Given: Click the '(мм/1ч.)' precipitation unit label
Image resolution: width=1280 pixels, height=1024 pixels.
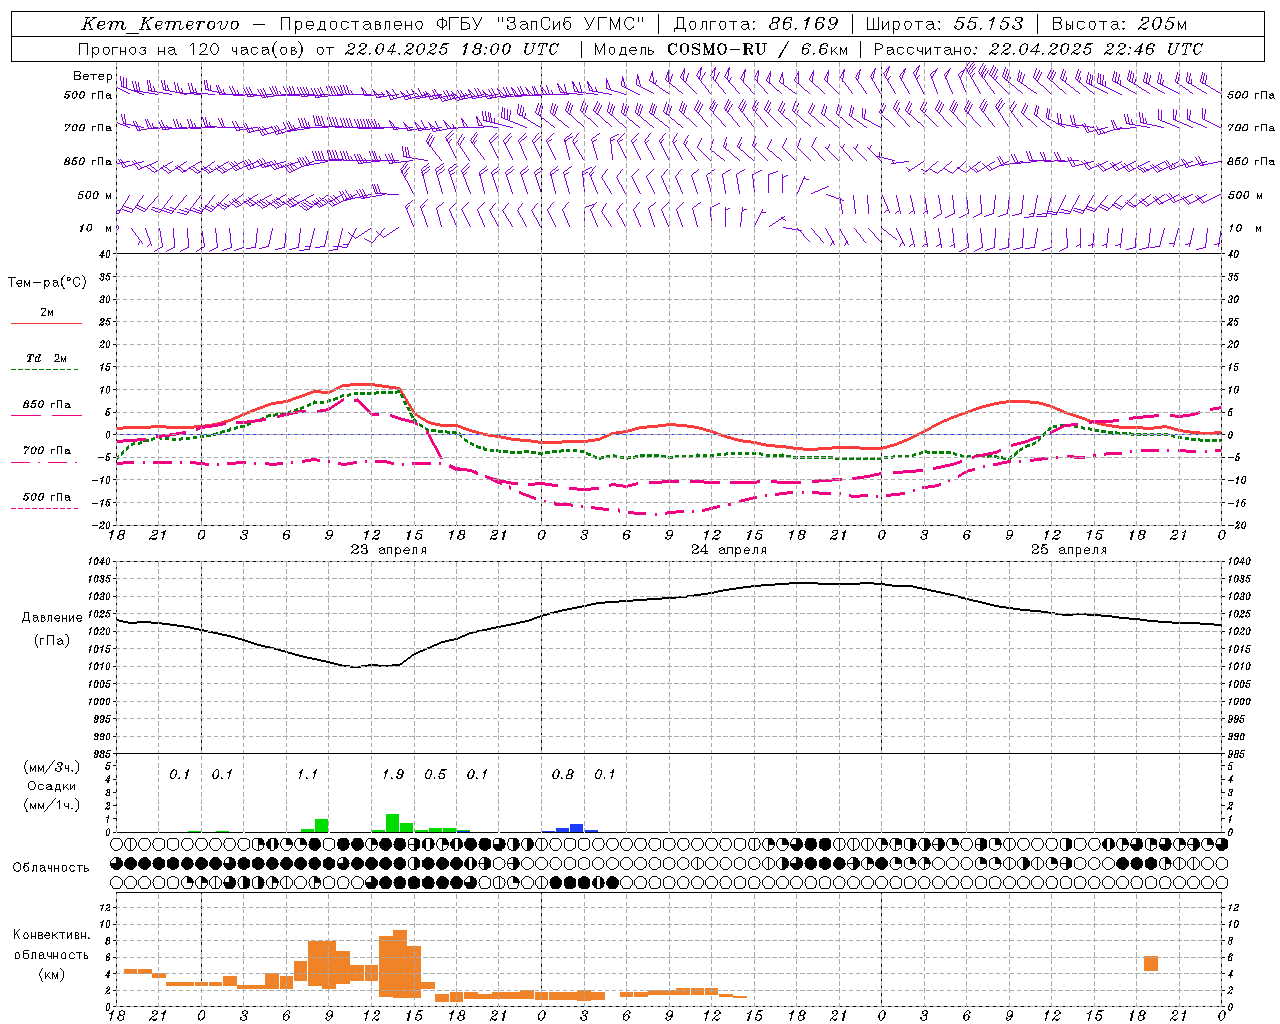Looking at the screenshot, I should 52,805.
